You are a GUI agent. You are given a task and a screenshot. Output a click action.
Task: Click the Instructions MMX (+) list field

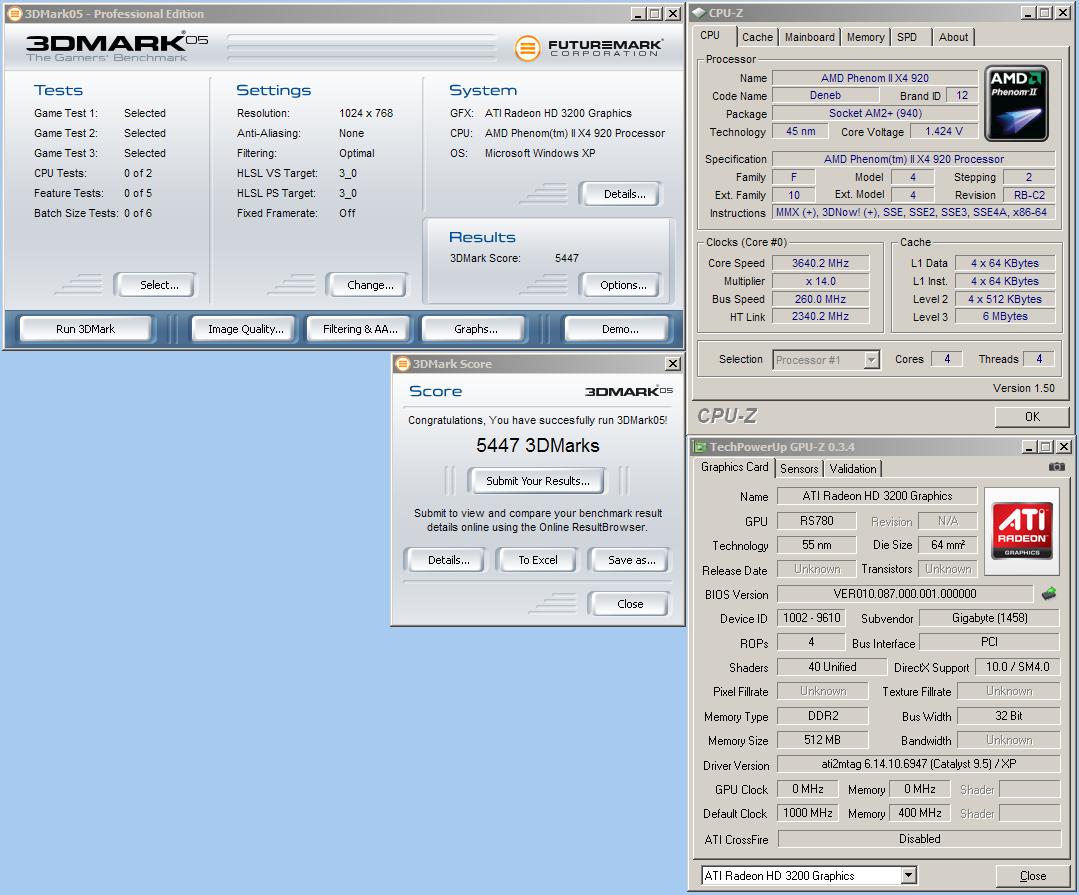click(x=912, y=213)
